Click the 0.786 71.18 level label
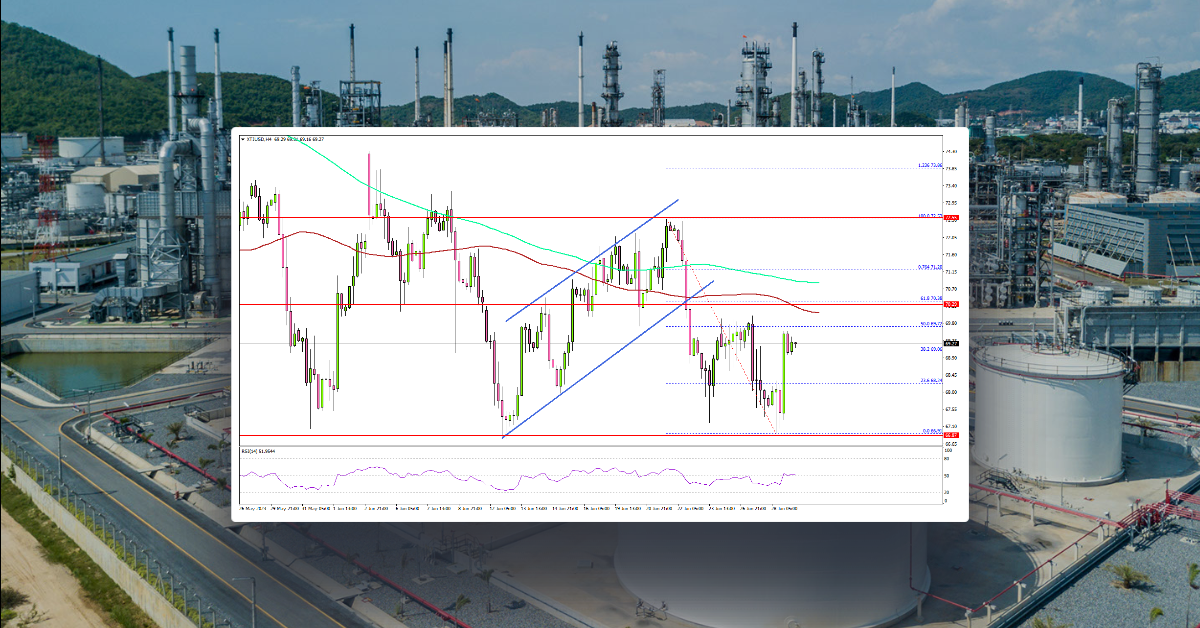The width and height of the screenshot is (1200, 628). pyautogui.click(x=930, y=267)
